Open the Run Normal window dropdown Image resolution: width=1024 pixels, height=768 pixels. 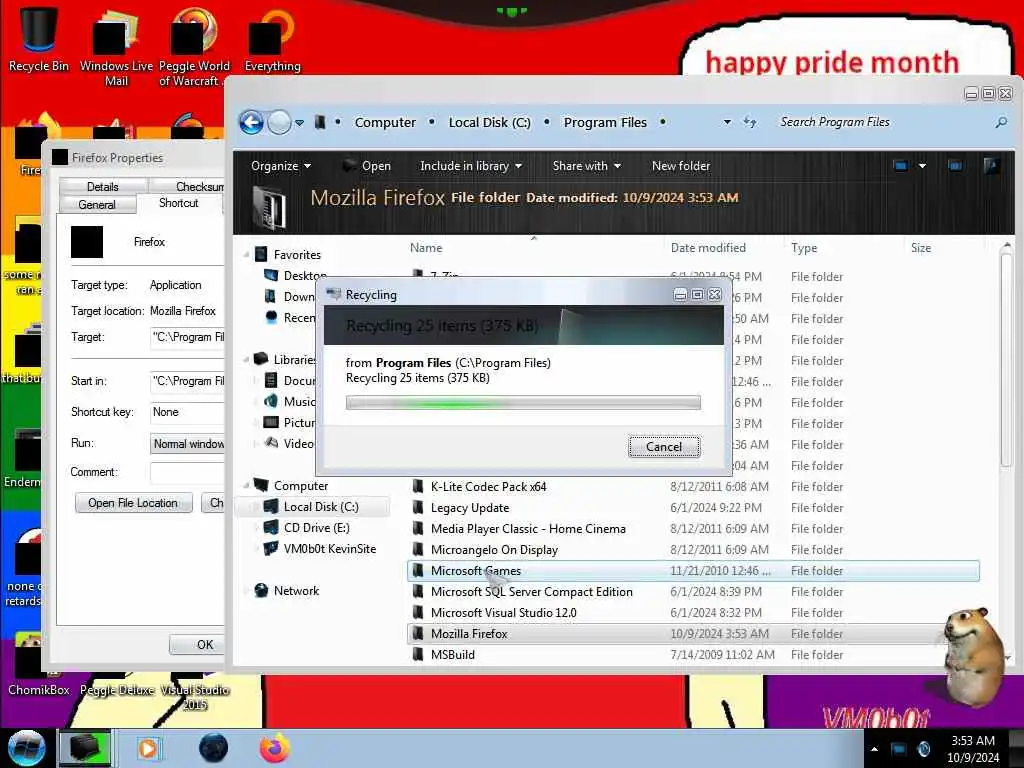tap(187, 444)
